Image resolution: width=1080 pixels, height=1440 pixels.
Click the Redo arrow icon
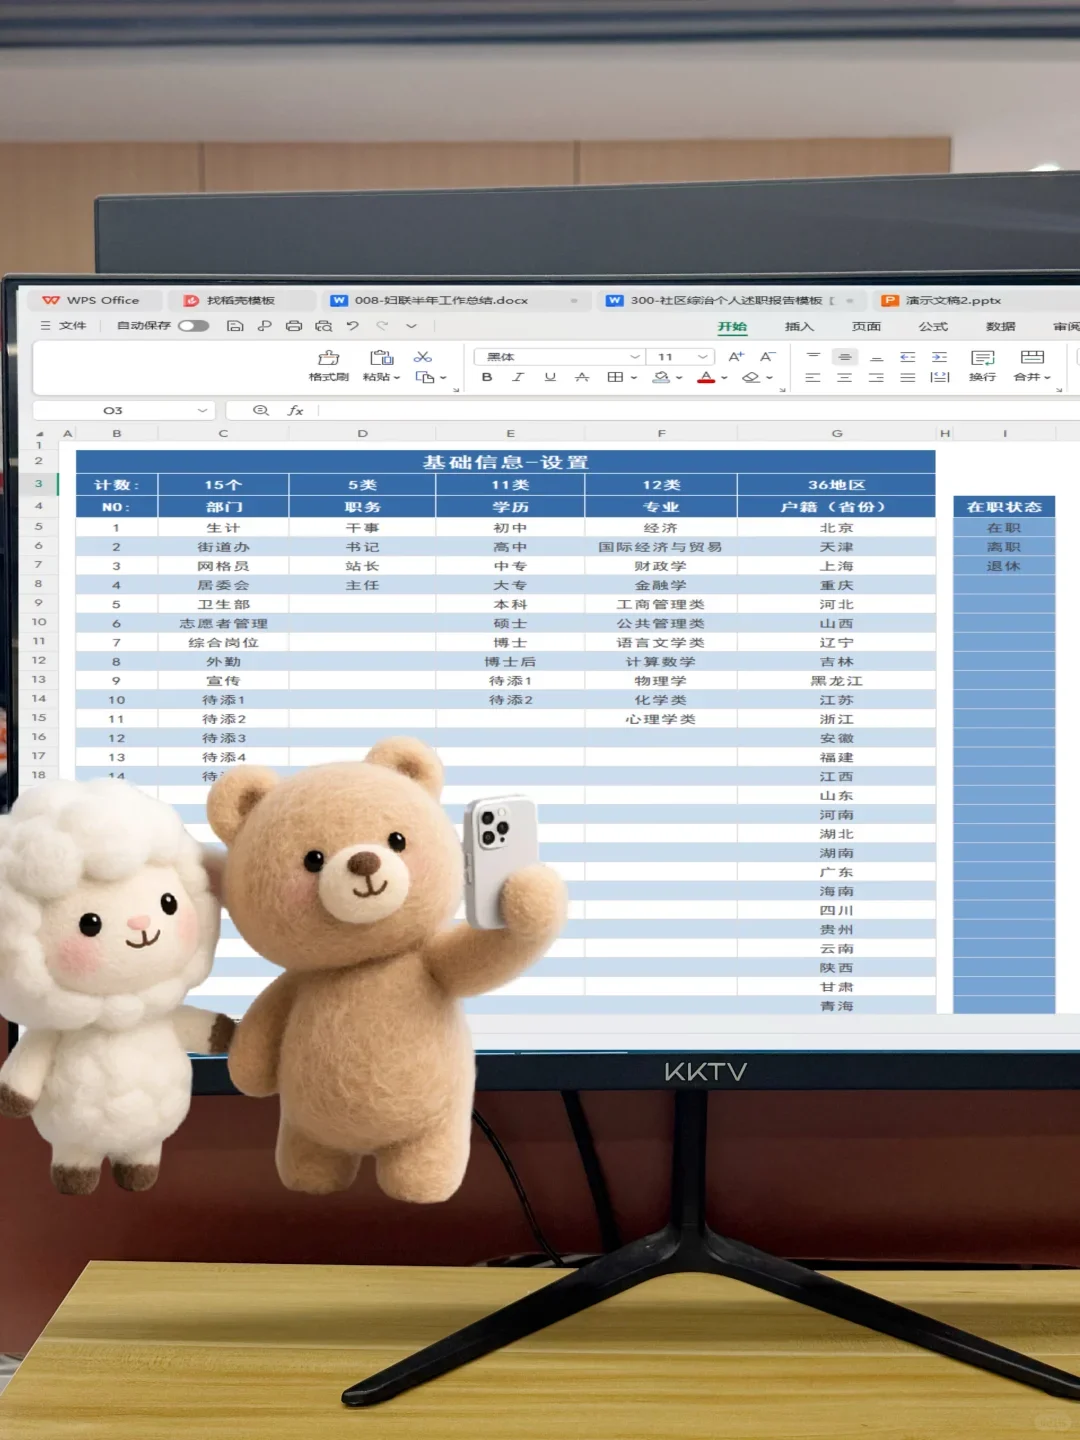(x=382, y=326)
